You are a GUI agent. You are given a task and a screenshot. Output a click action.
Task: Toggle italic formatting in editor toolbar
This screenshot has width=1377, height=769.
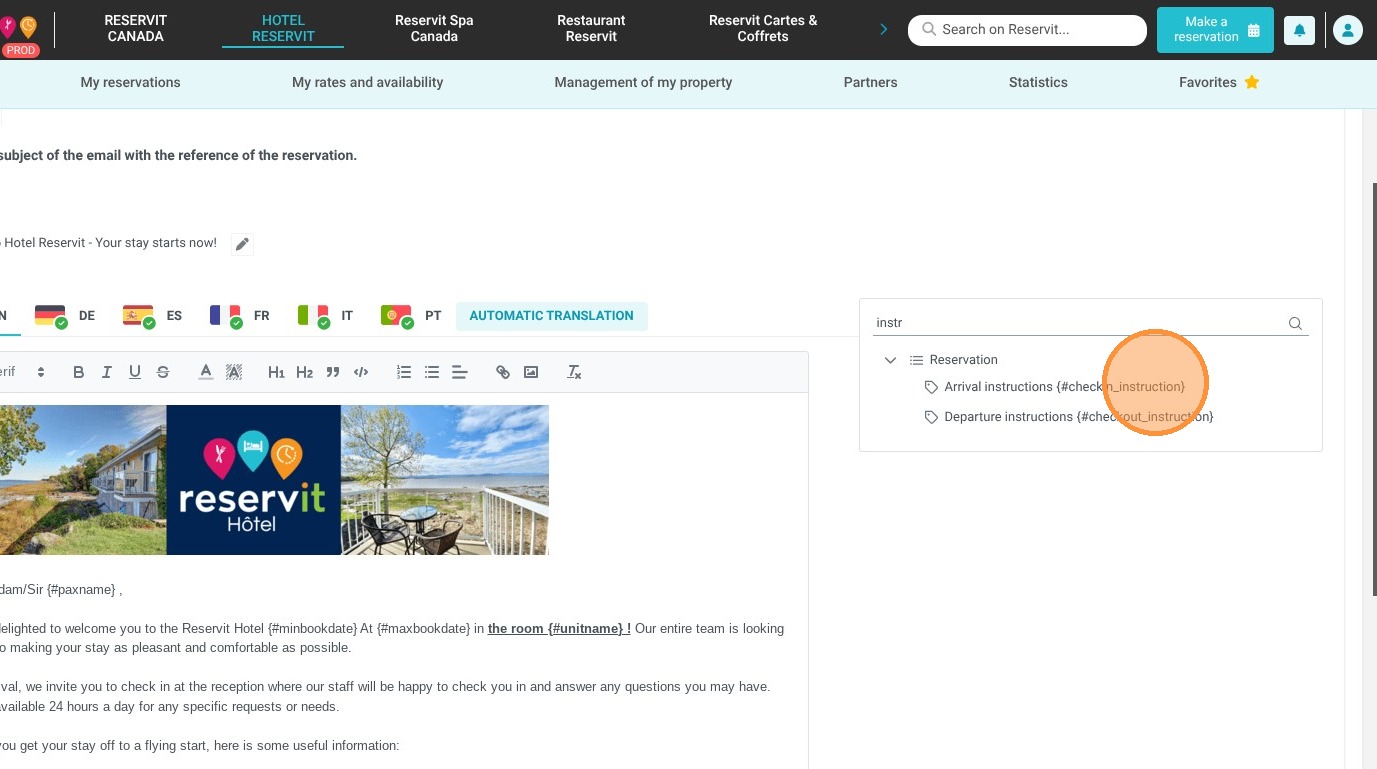coord(107,372)
